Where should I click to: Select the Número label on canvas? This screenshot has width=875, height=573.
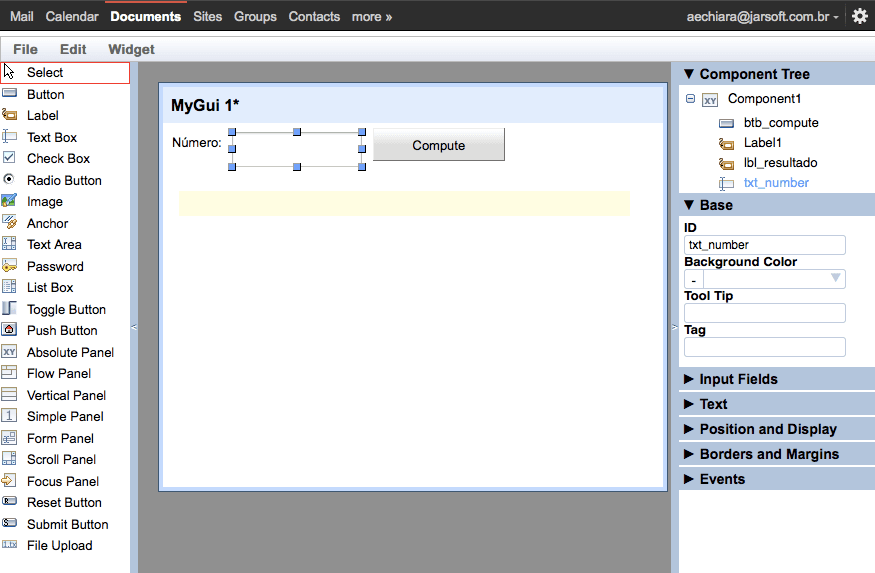click(x=196, y=143)
